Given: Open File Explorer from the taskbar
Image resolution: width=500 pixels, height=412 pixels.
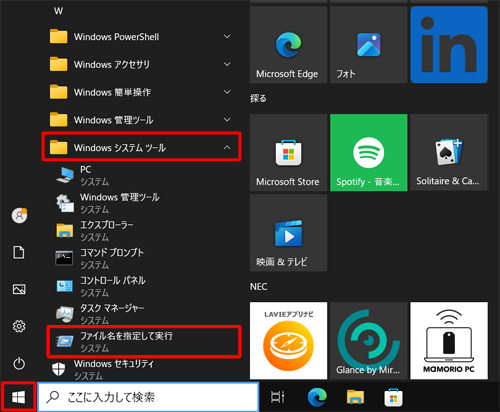Looking at the screenshot, I should (x=355, y=397).
